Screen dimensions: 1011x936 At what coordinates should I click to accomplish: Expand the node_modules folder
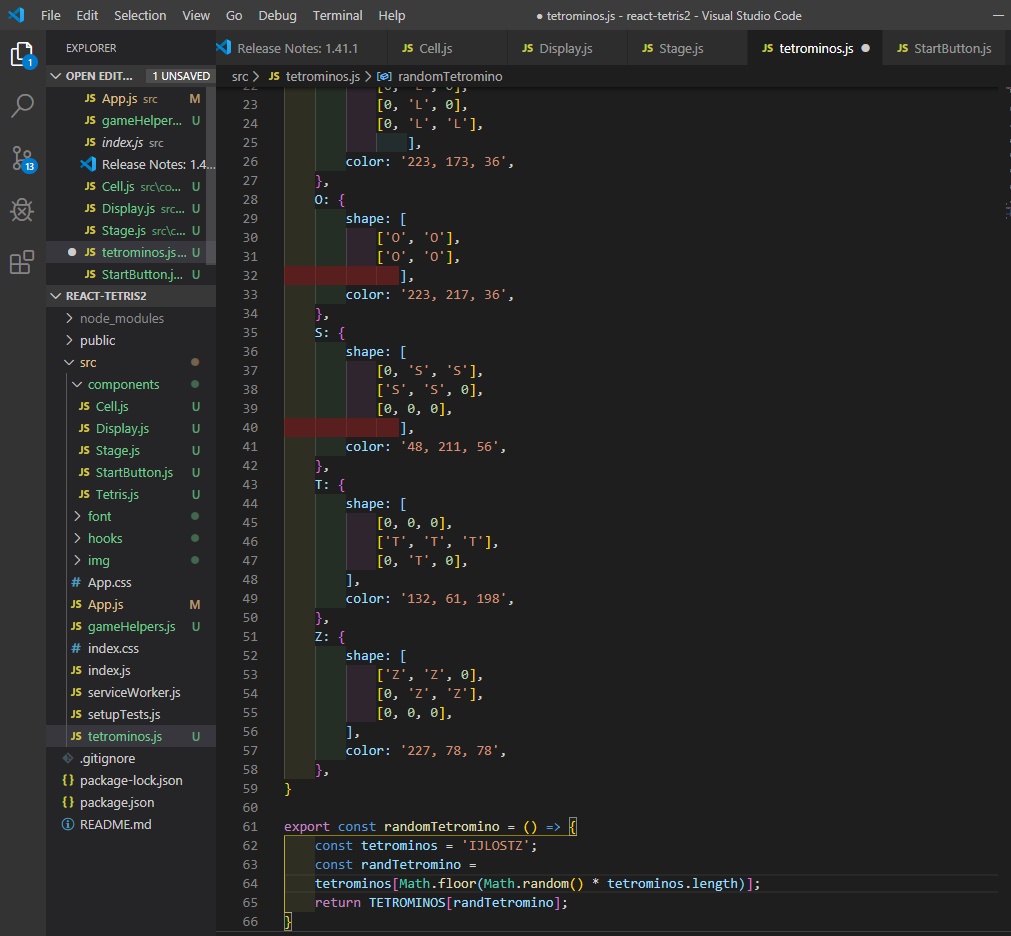pos(70,319)
